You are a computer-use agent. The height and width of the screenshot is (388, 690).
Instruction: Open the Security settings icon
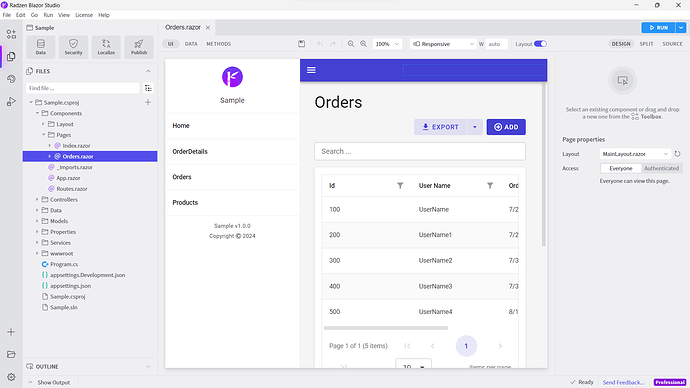click(73, 47)
